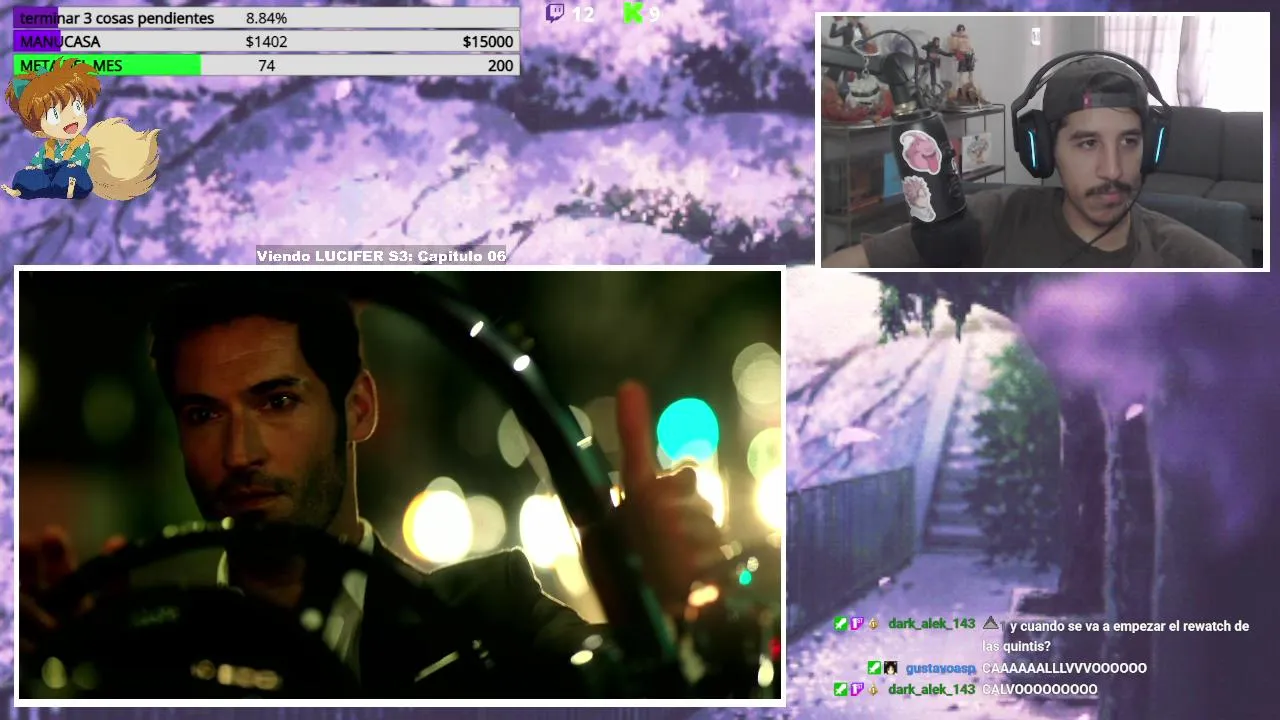This screenshot has width=1280, height=720.
Task: Click the green monthly goal progress bar
Action: [x=266, y=65]
